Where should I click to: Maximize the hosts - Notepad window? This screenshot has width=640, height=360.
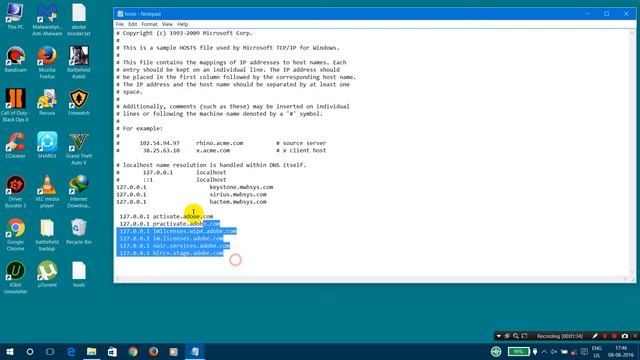(x=607, y=14)
